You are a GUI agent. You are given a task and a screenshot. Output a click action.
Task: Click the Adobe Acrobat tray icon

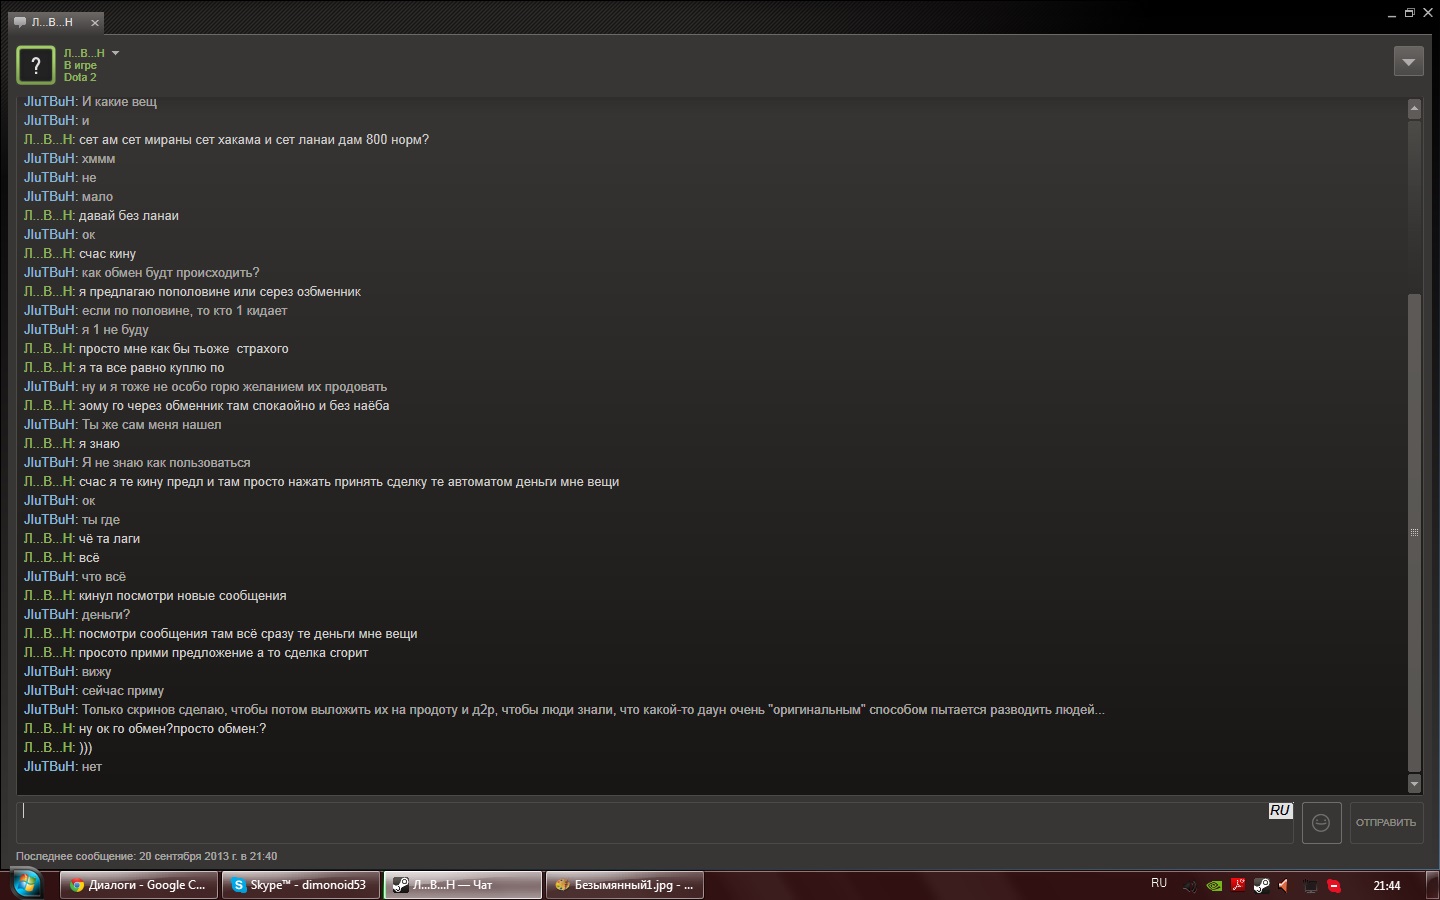coord(1238,885)
